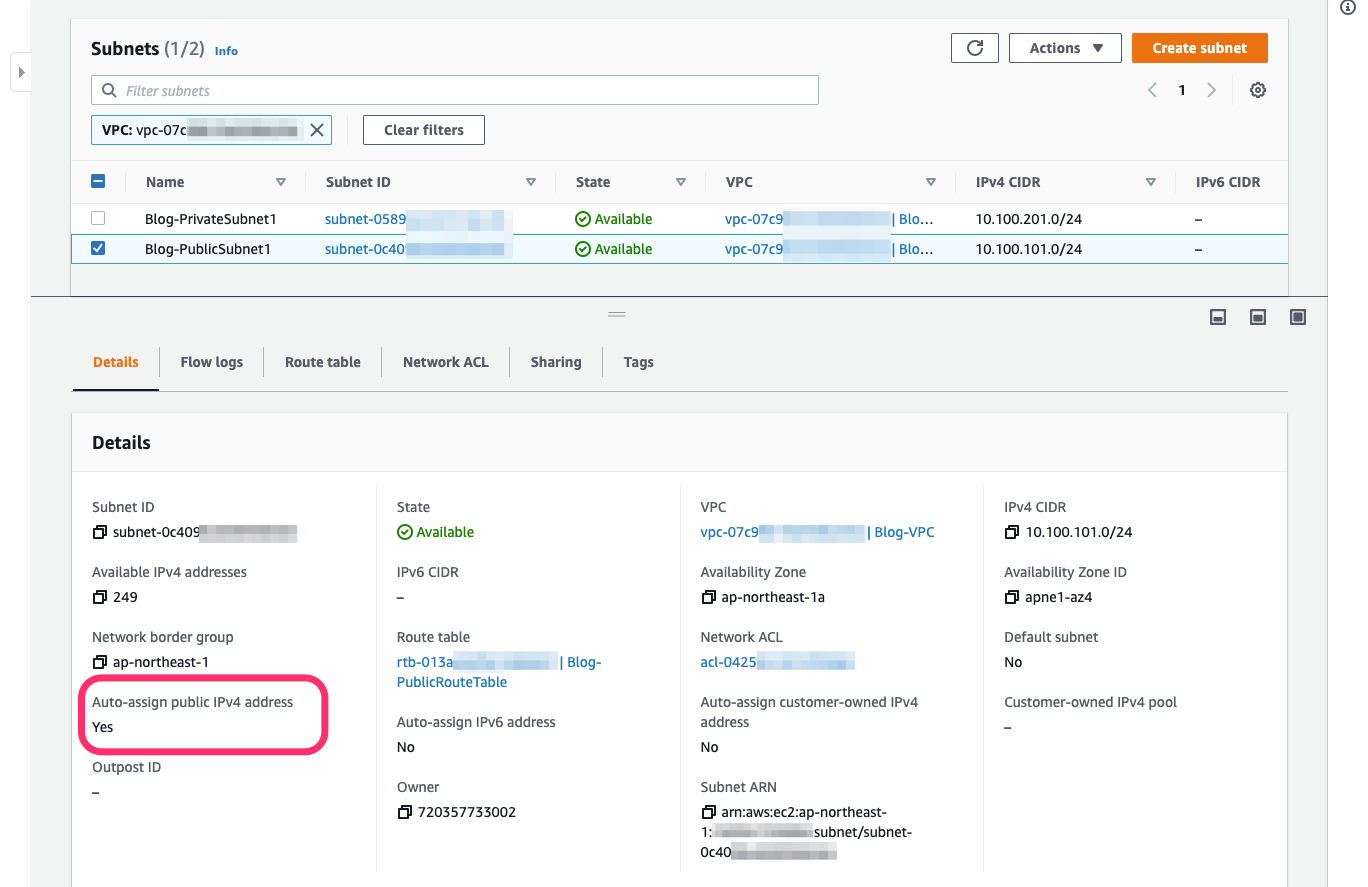Viewport: 1368px width, 887px height.
Task: Focus the Filter subnets search field
Action: click(x=455, y=90)
